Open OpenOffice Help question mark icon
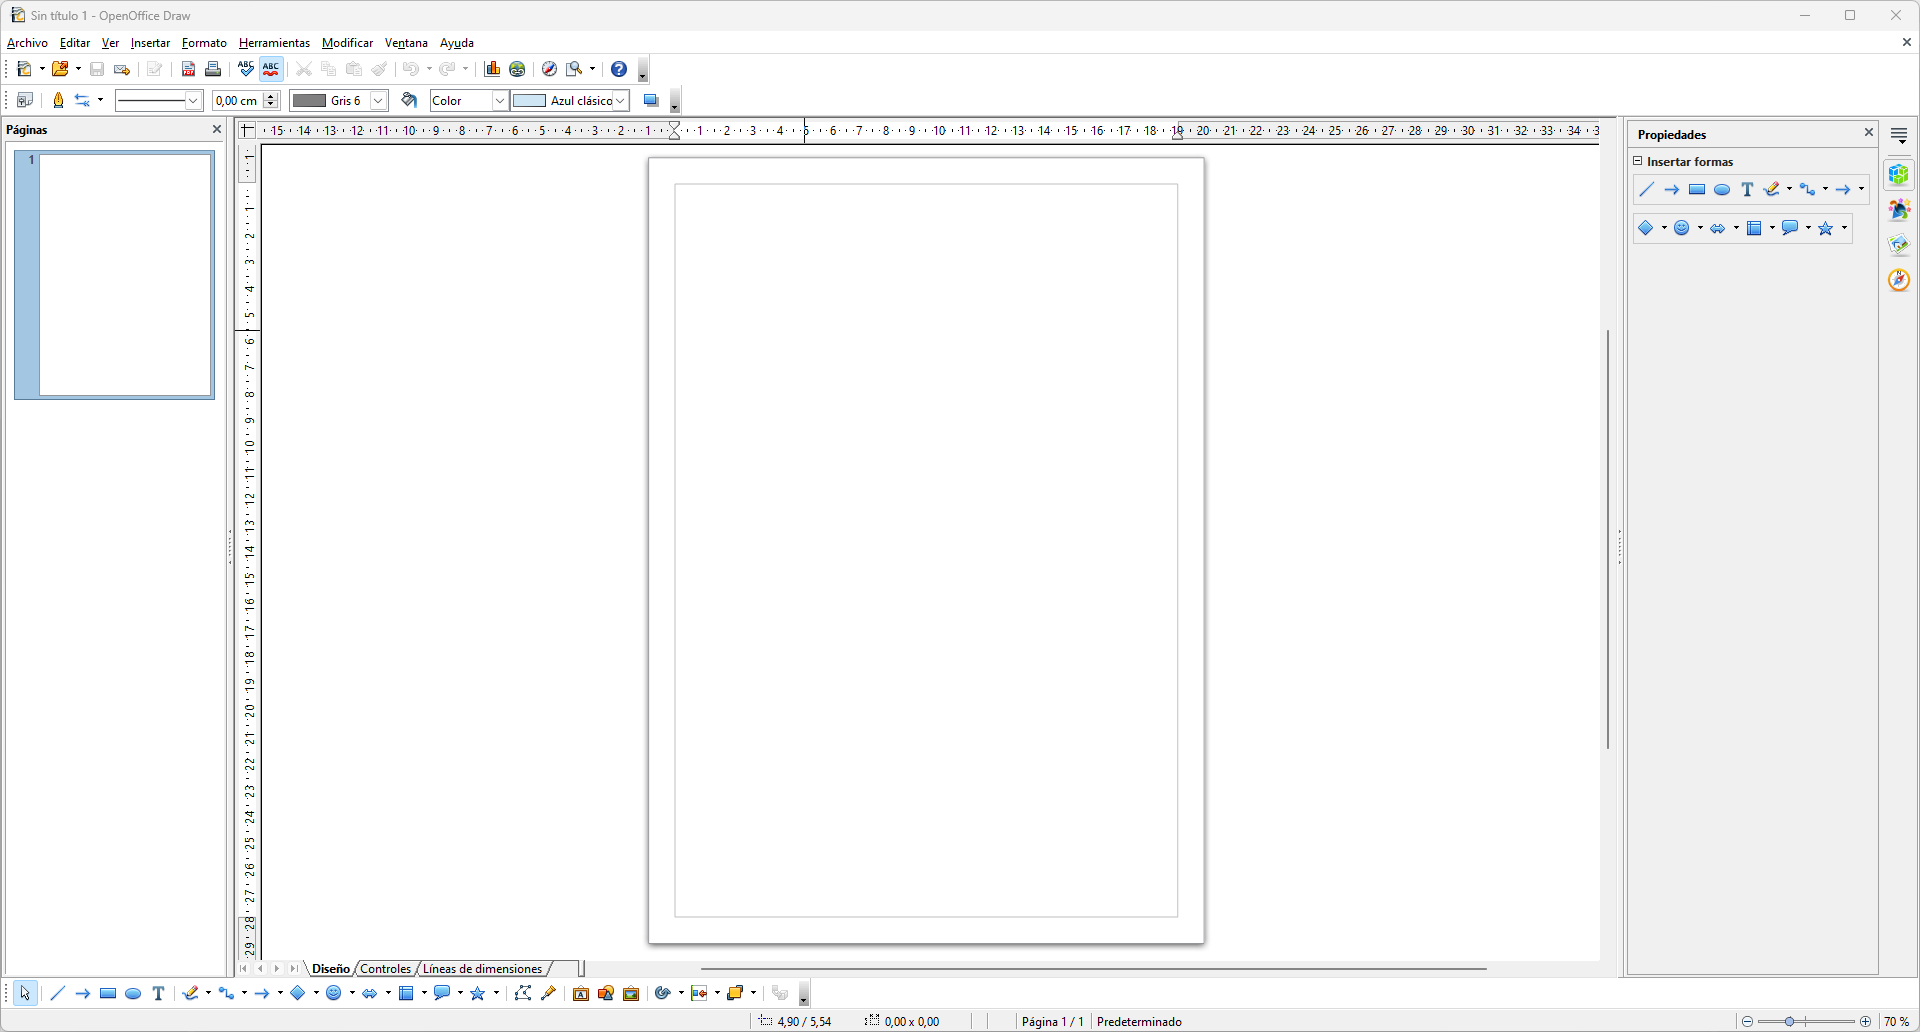1920x1032 pixels. tap(619, 69)
